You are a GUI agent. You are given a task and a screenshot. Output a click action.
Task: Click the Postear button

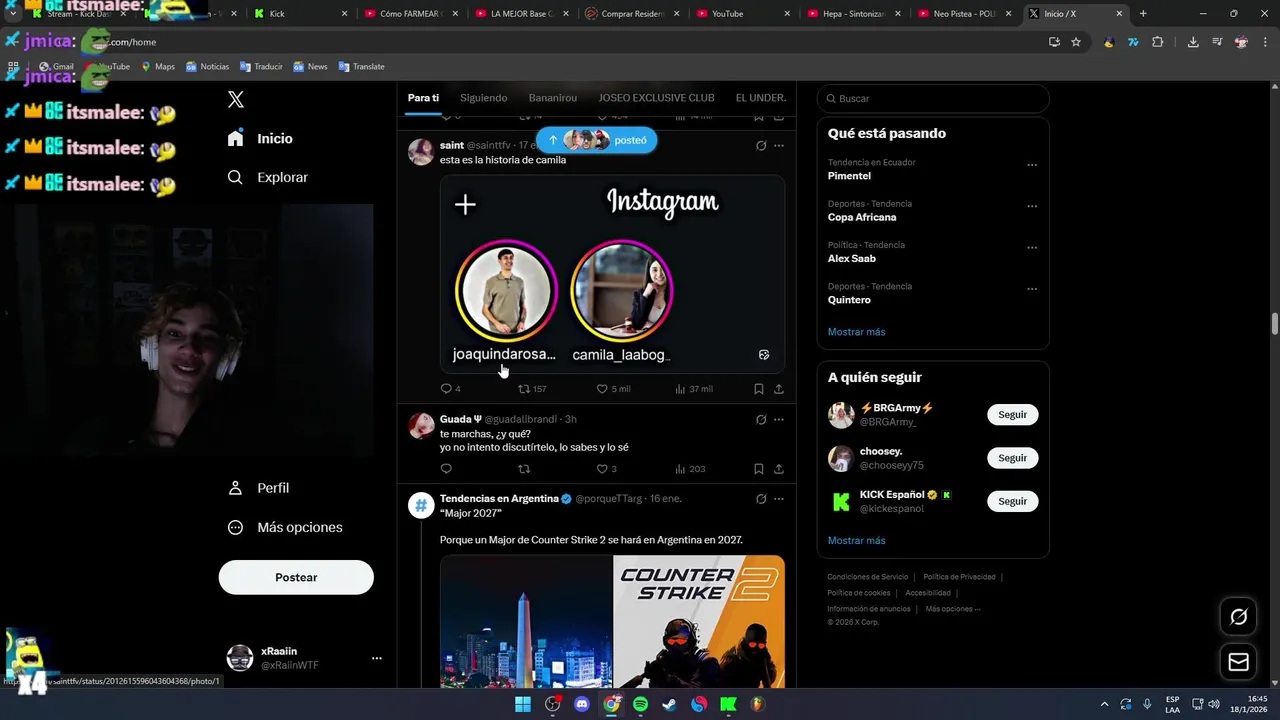click(296, 577)
